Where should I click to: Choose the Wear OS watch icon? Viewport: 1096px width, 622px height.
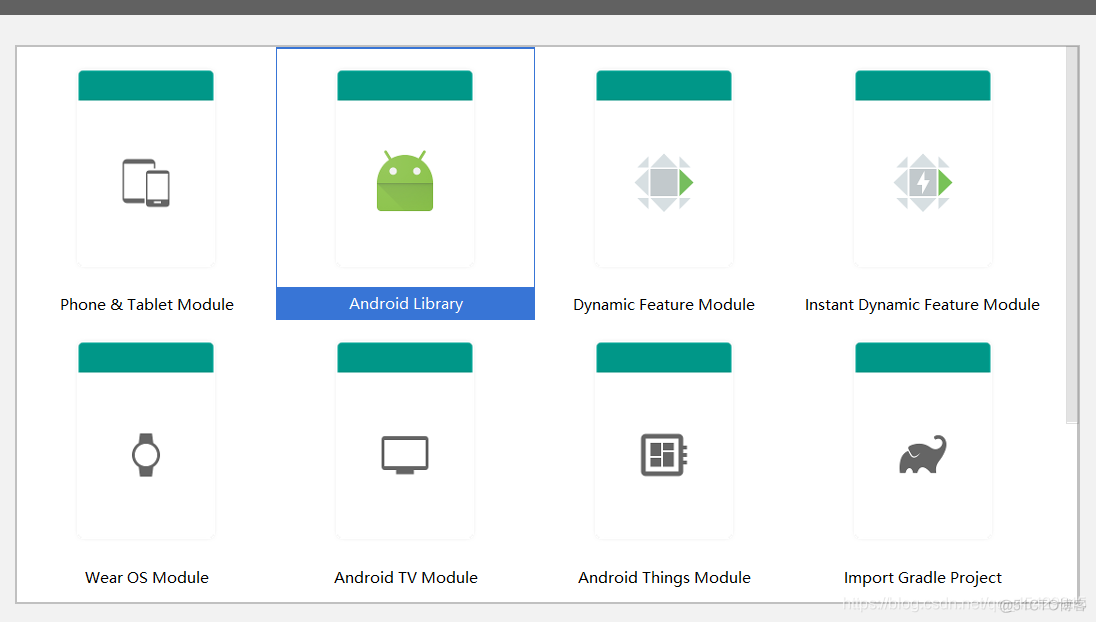tap(146, 455)
